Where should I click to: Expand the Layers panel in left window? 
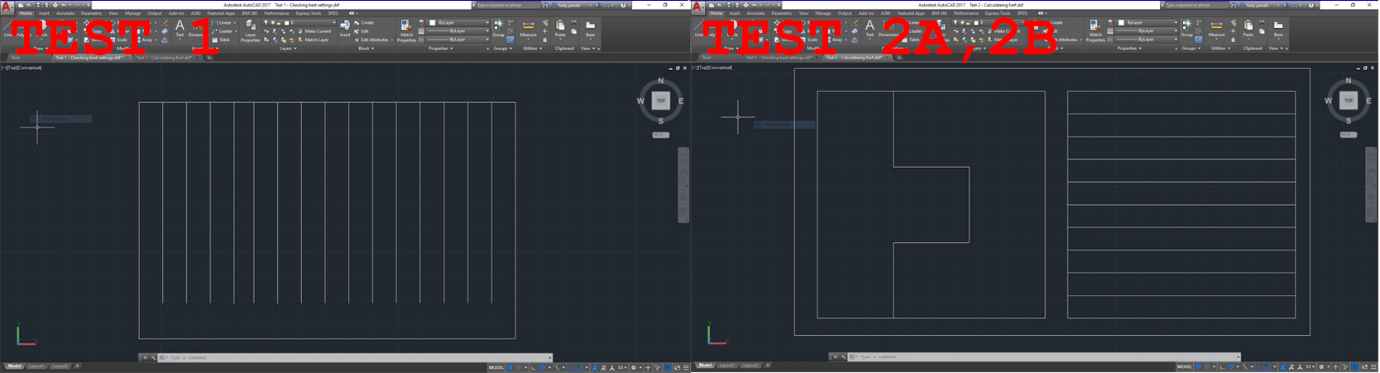[288, 48]
